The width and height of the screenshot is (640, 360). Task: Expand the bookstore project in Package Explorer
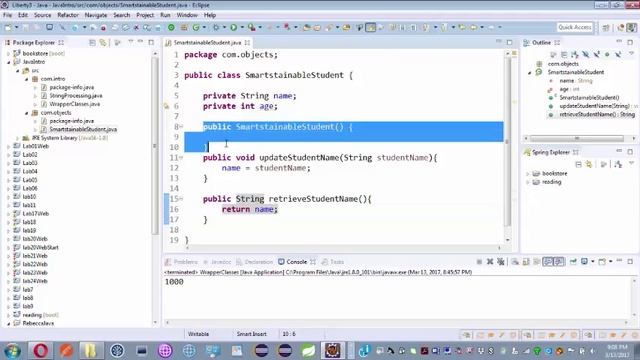tap(9, 53)
